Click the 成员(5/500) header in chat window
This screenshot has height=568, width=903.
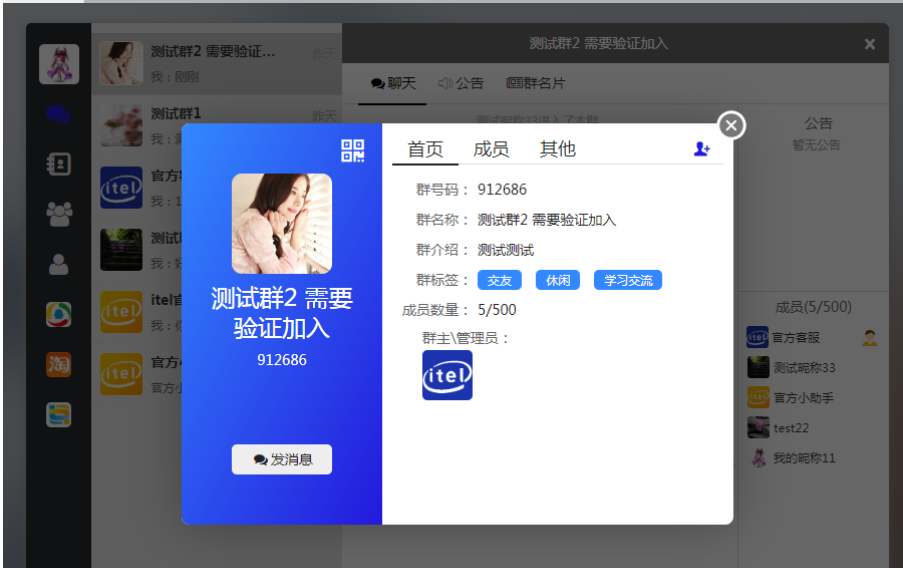click(x=813, y=307)
